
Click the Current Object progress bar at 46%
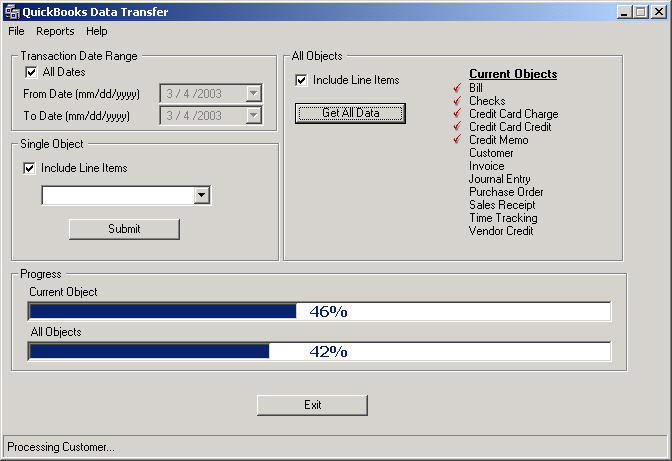pos(319,311)
